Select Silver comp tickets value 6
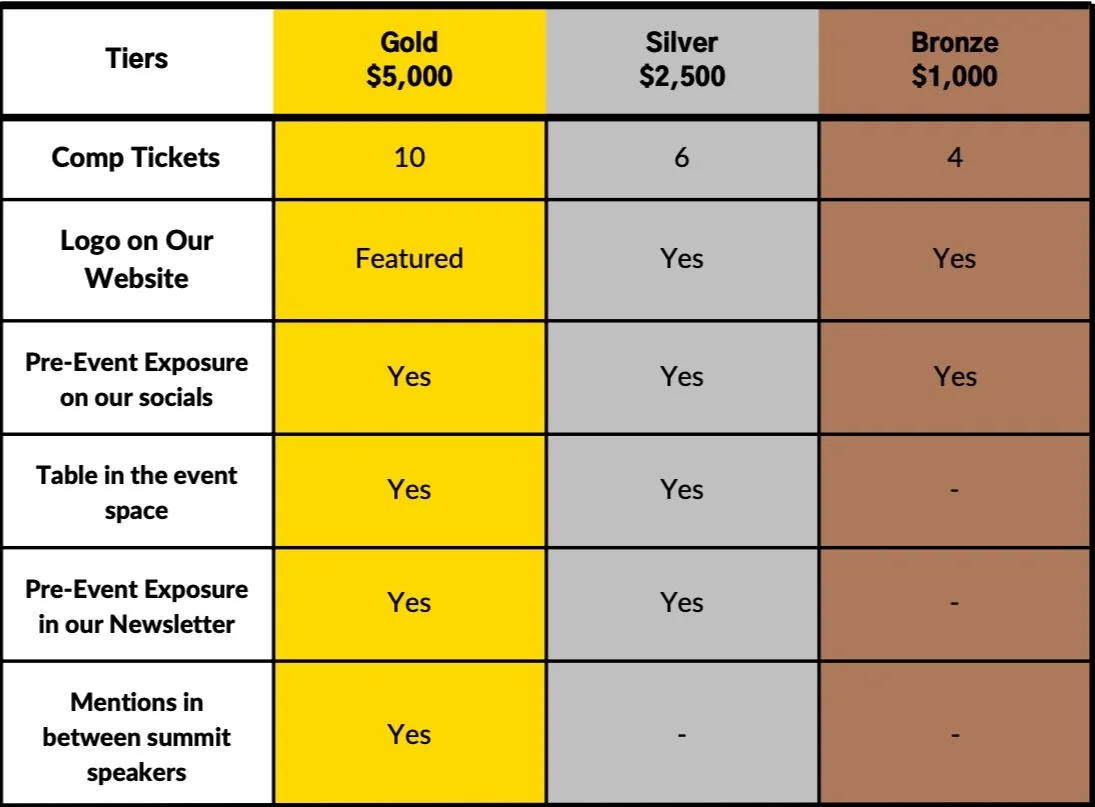Screen dimensions: 1095x807 click(x=682, y=158)
